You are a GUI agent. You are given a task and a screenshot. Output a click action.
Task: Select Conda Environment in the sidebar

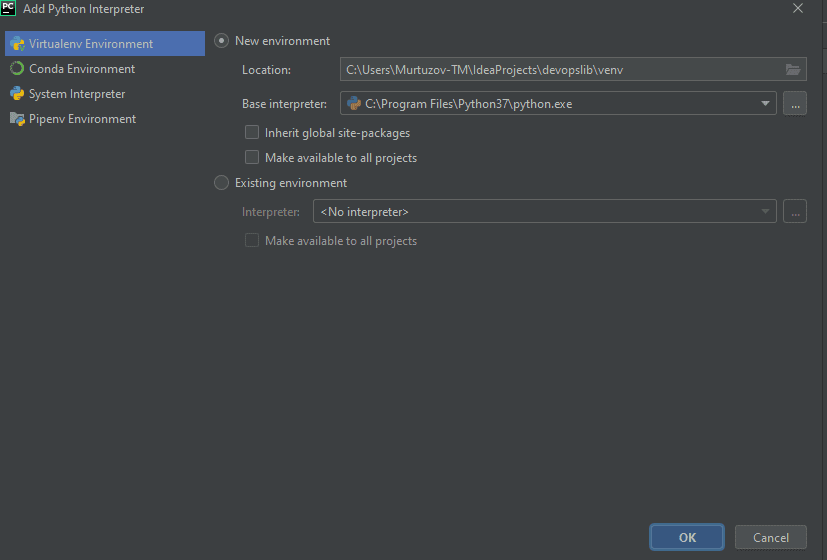[x=82, y=69]
